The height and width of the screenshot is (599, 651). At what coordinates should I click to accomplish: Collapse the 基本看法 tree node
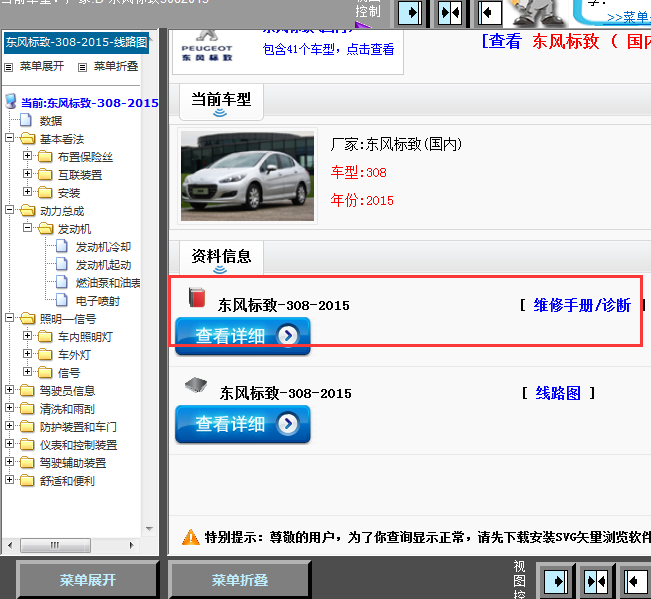pyautogui.click(x=9, y=138)
